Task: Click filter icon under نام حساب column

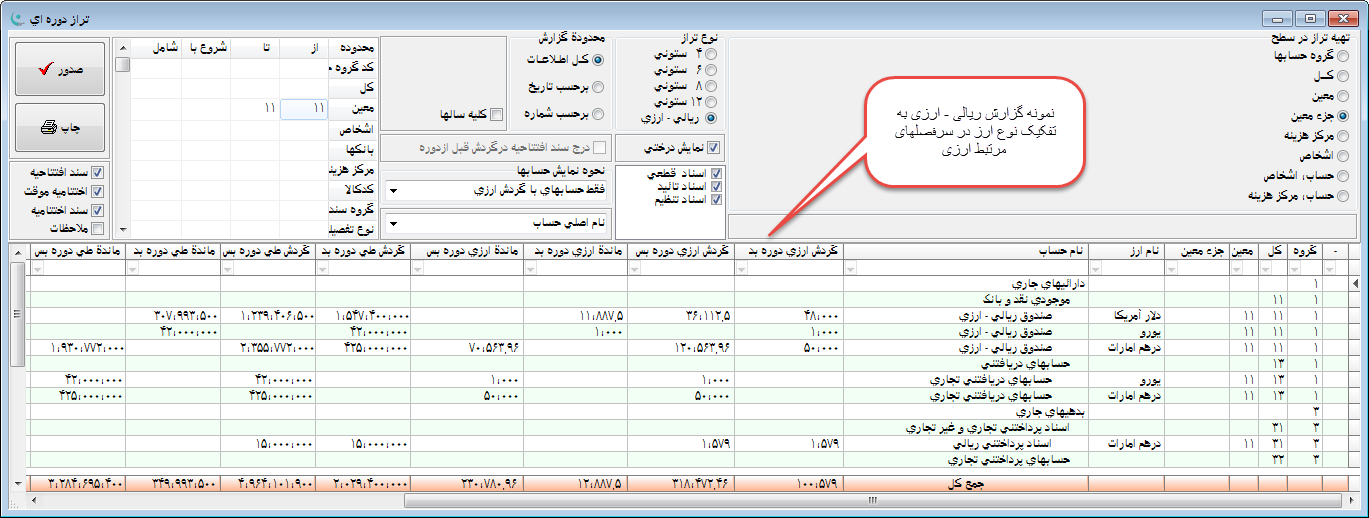Action: pos(852,268)
